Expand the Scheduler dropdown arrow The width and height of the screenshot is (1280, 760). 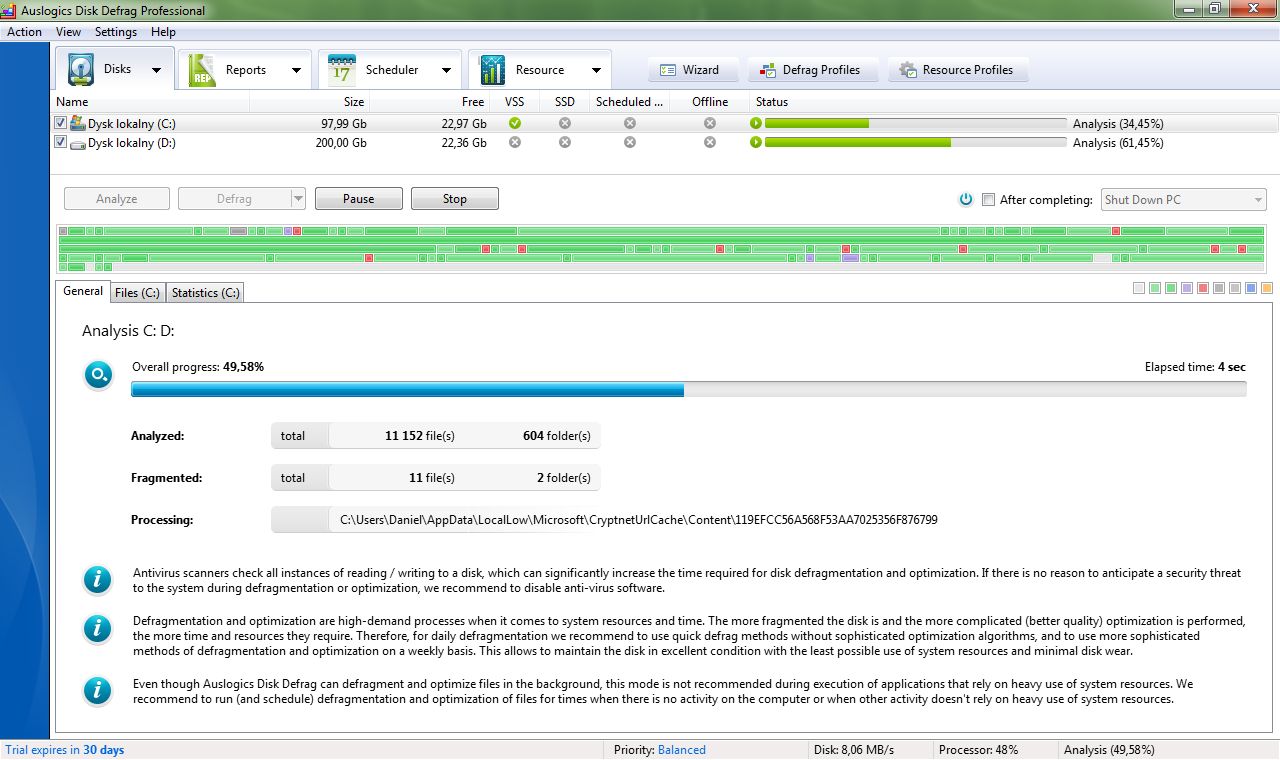[x=445, y=70]
